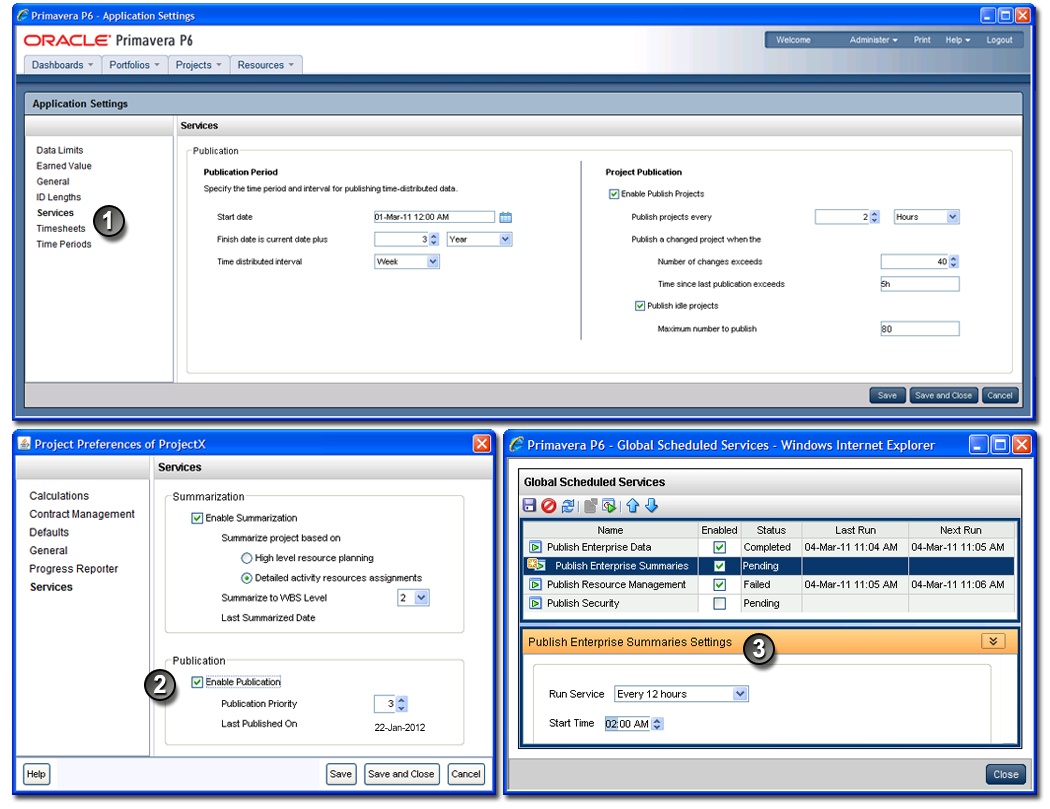Click the Start Time 02:00 AM field
This screenshot has width=1050, height=809.
tap(627, 724)
